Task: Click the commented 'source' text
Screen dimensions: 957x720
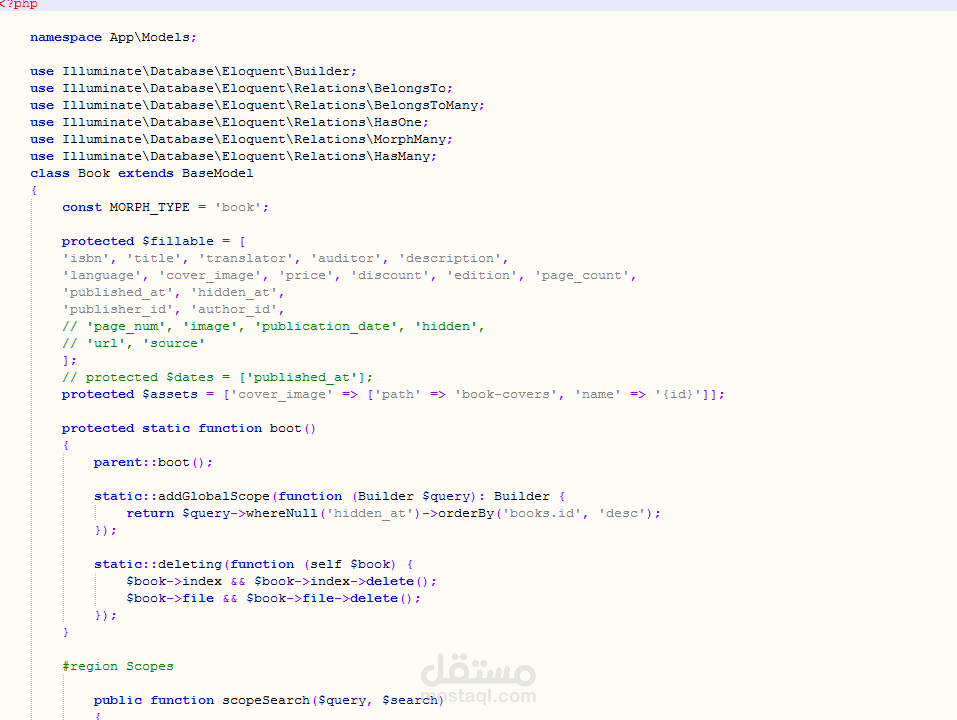Action: coord(174,344)
